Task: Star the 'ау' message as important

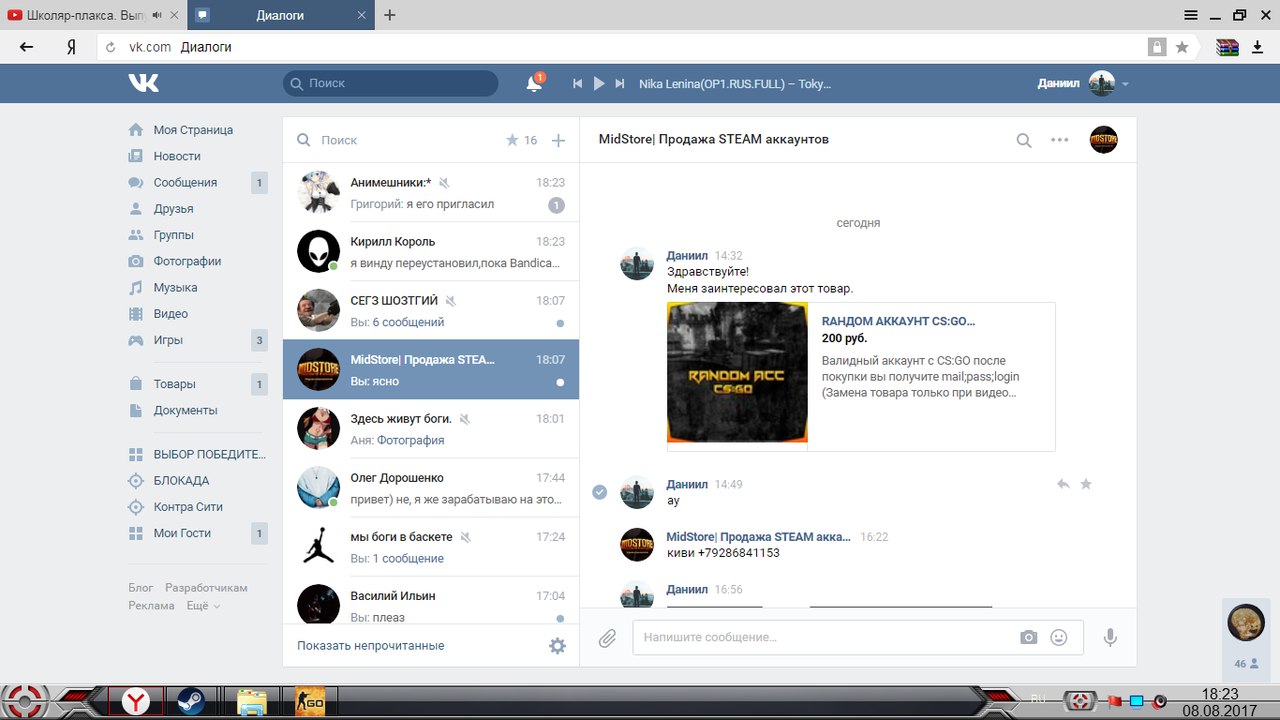Action: [1086, 484]
